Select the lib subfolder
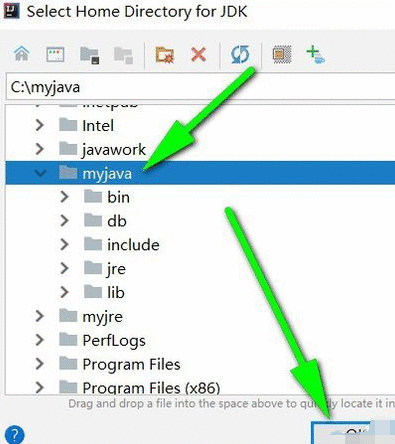The image size is (395, 444). [200, 292]
